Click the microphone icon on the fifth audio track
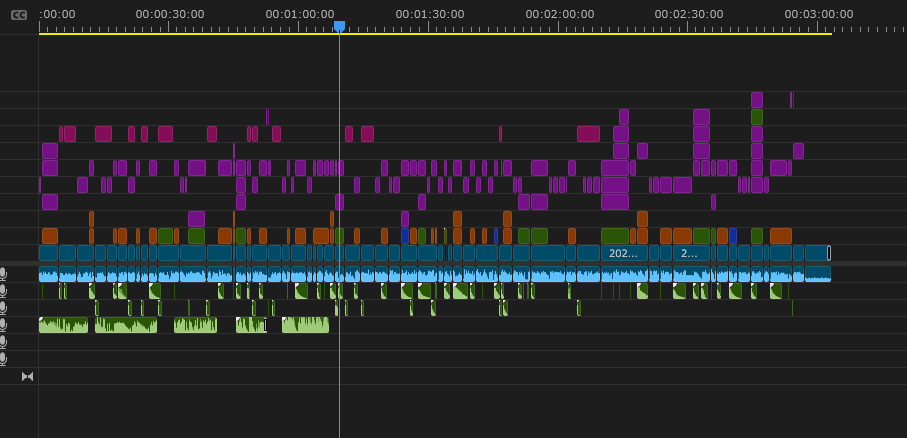This screenshot has height=438, width=907. 3,341
